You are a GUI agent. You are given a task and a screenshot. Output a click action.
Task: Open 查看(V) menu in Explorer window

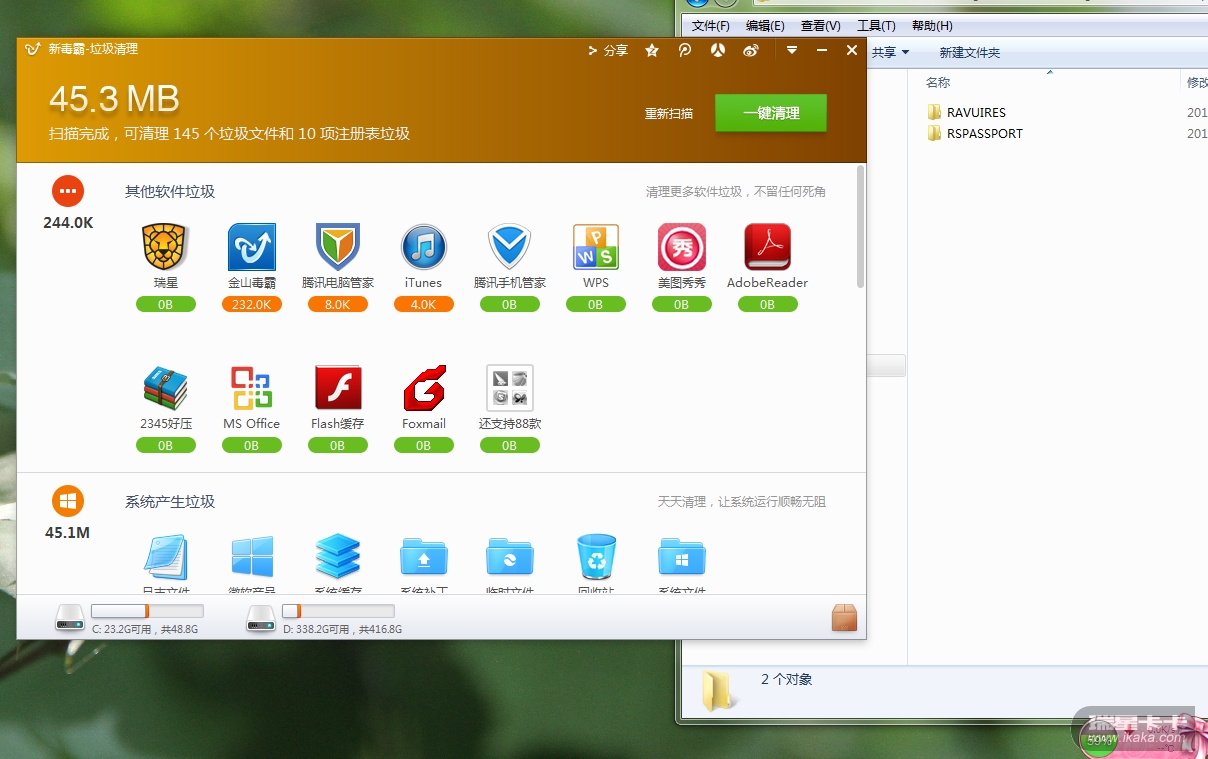[821, 26]
